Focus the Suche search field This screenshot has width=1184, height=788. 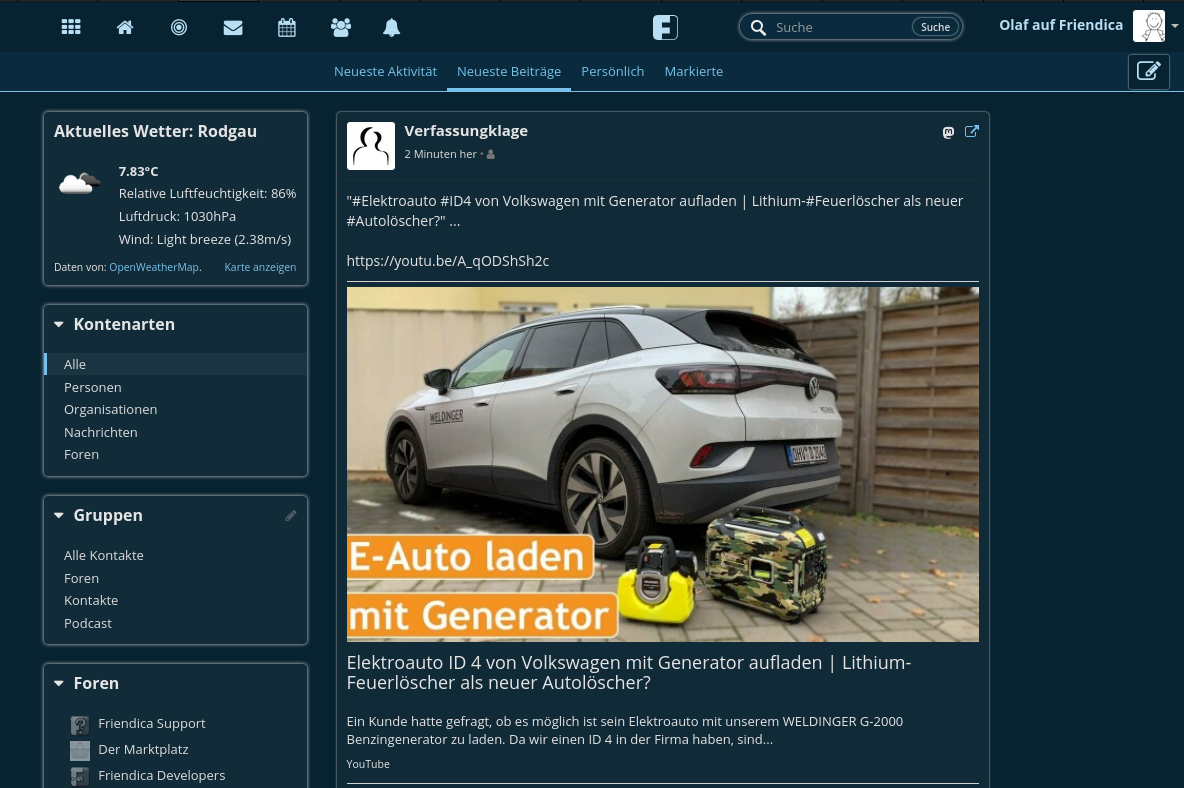(x=840, y=27)
